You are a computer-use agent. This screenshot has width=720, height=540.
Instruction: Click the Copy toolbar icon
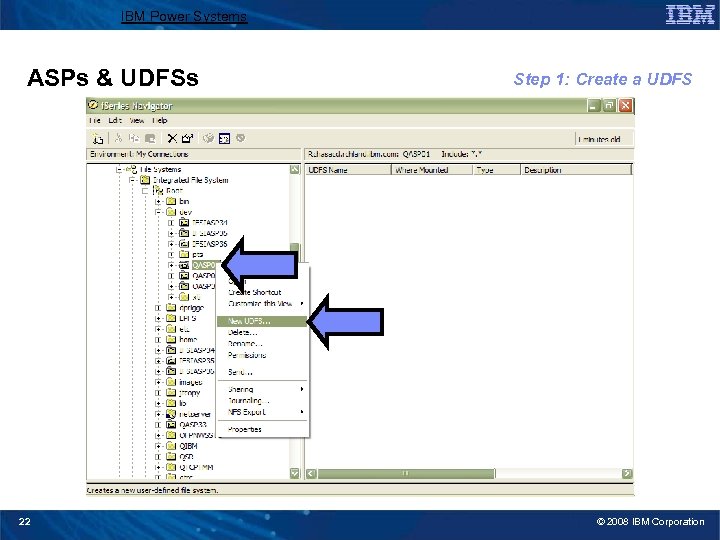point(134,138)
